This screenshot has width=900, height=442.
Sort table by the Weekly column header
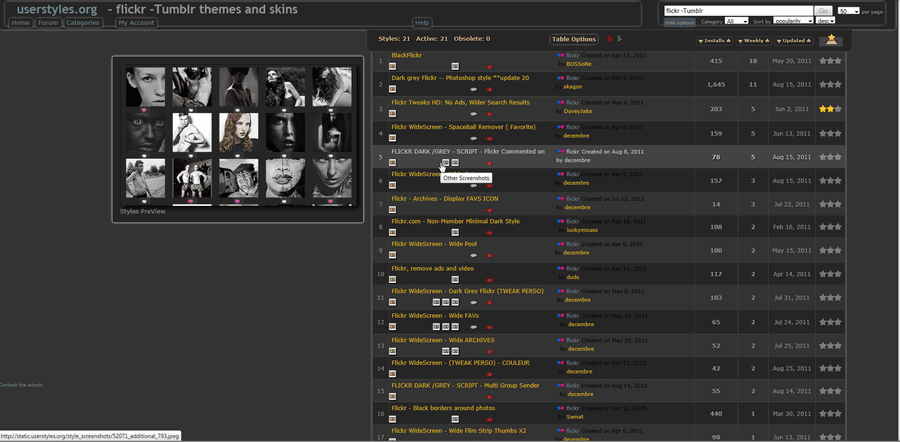(754, 41)
